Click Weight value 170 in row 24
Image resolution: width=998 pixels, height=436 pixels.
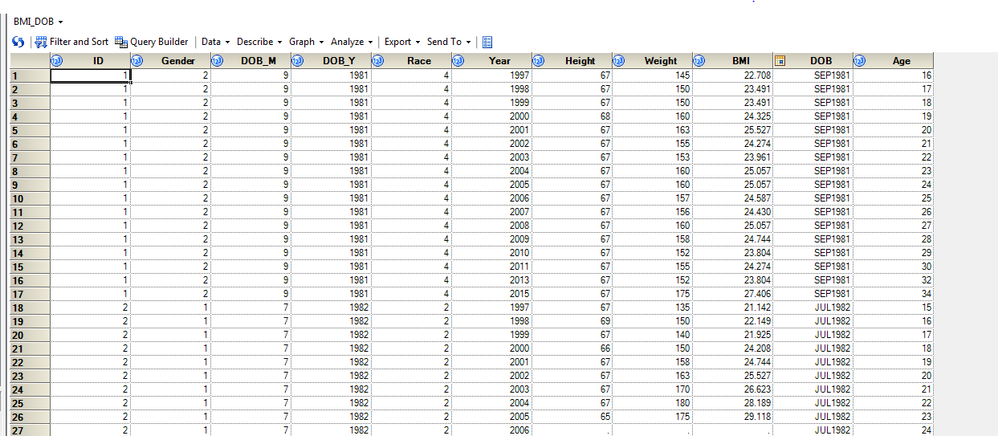point(652,389)
